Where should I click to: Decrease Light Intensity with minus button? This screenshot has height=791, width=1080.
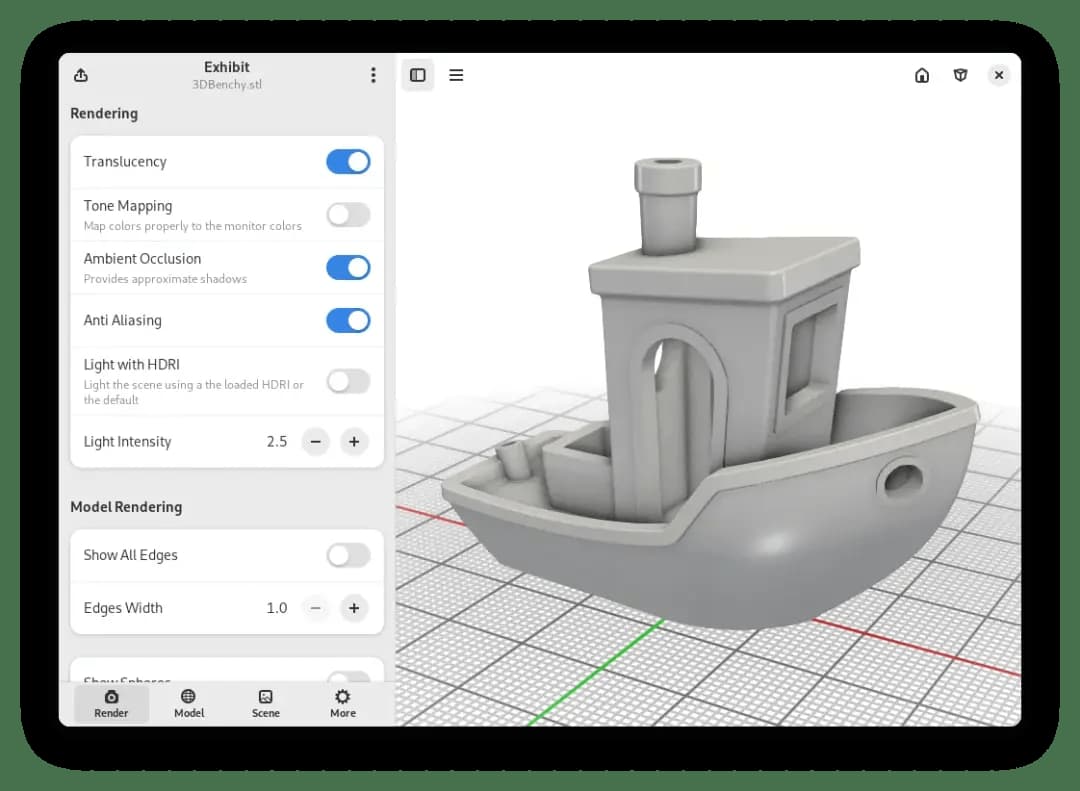315,442
